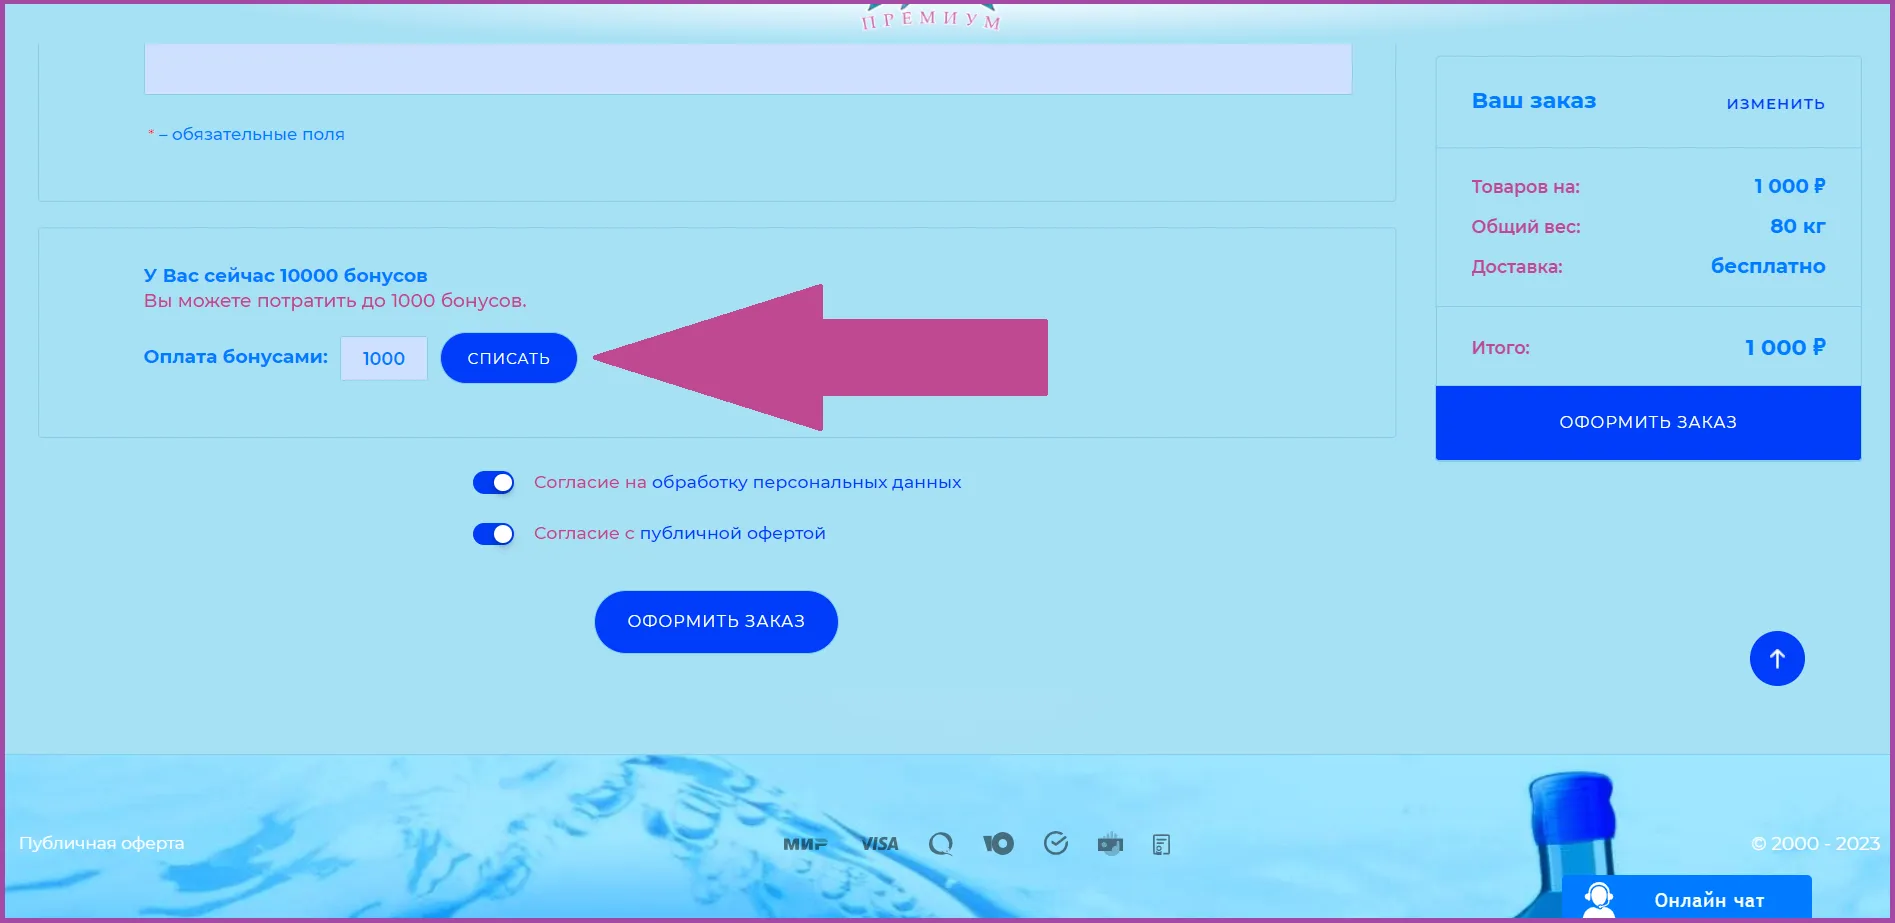Click the large text area above required fields note

pyautogui.click(x=747, y=68)
